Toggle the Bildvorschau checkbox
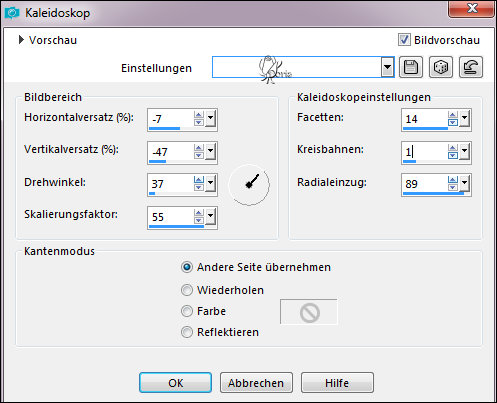This screenshot has height=403, width=497. (x=404, y=40)
